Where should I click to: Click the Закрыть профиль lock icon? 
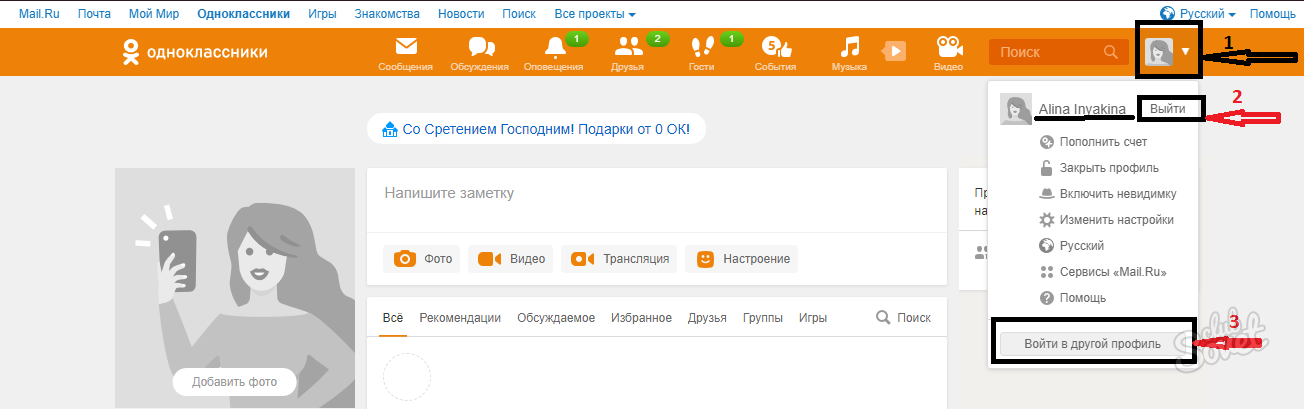pyautogui.click(x=1047, y=168)
